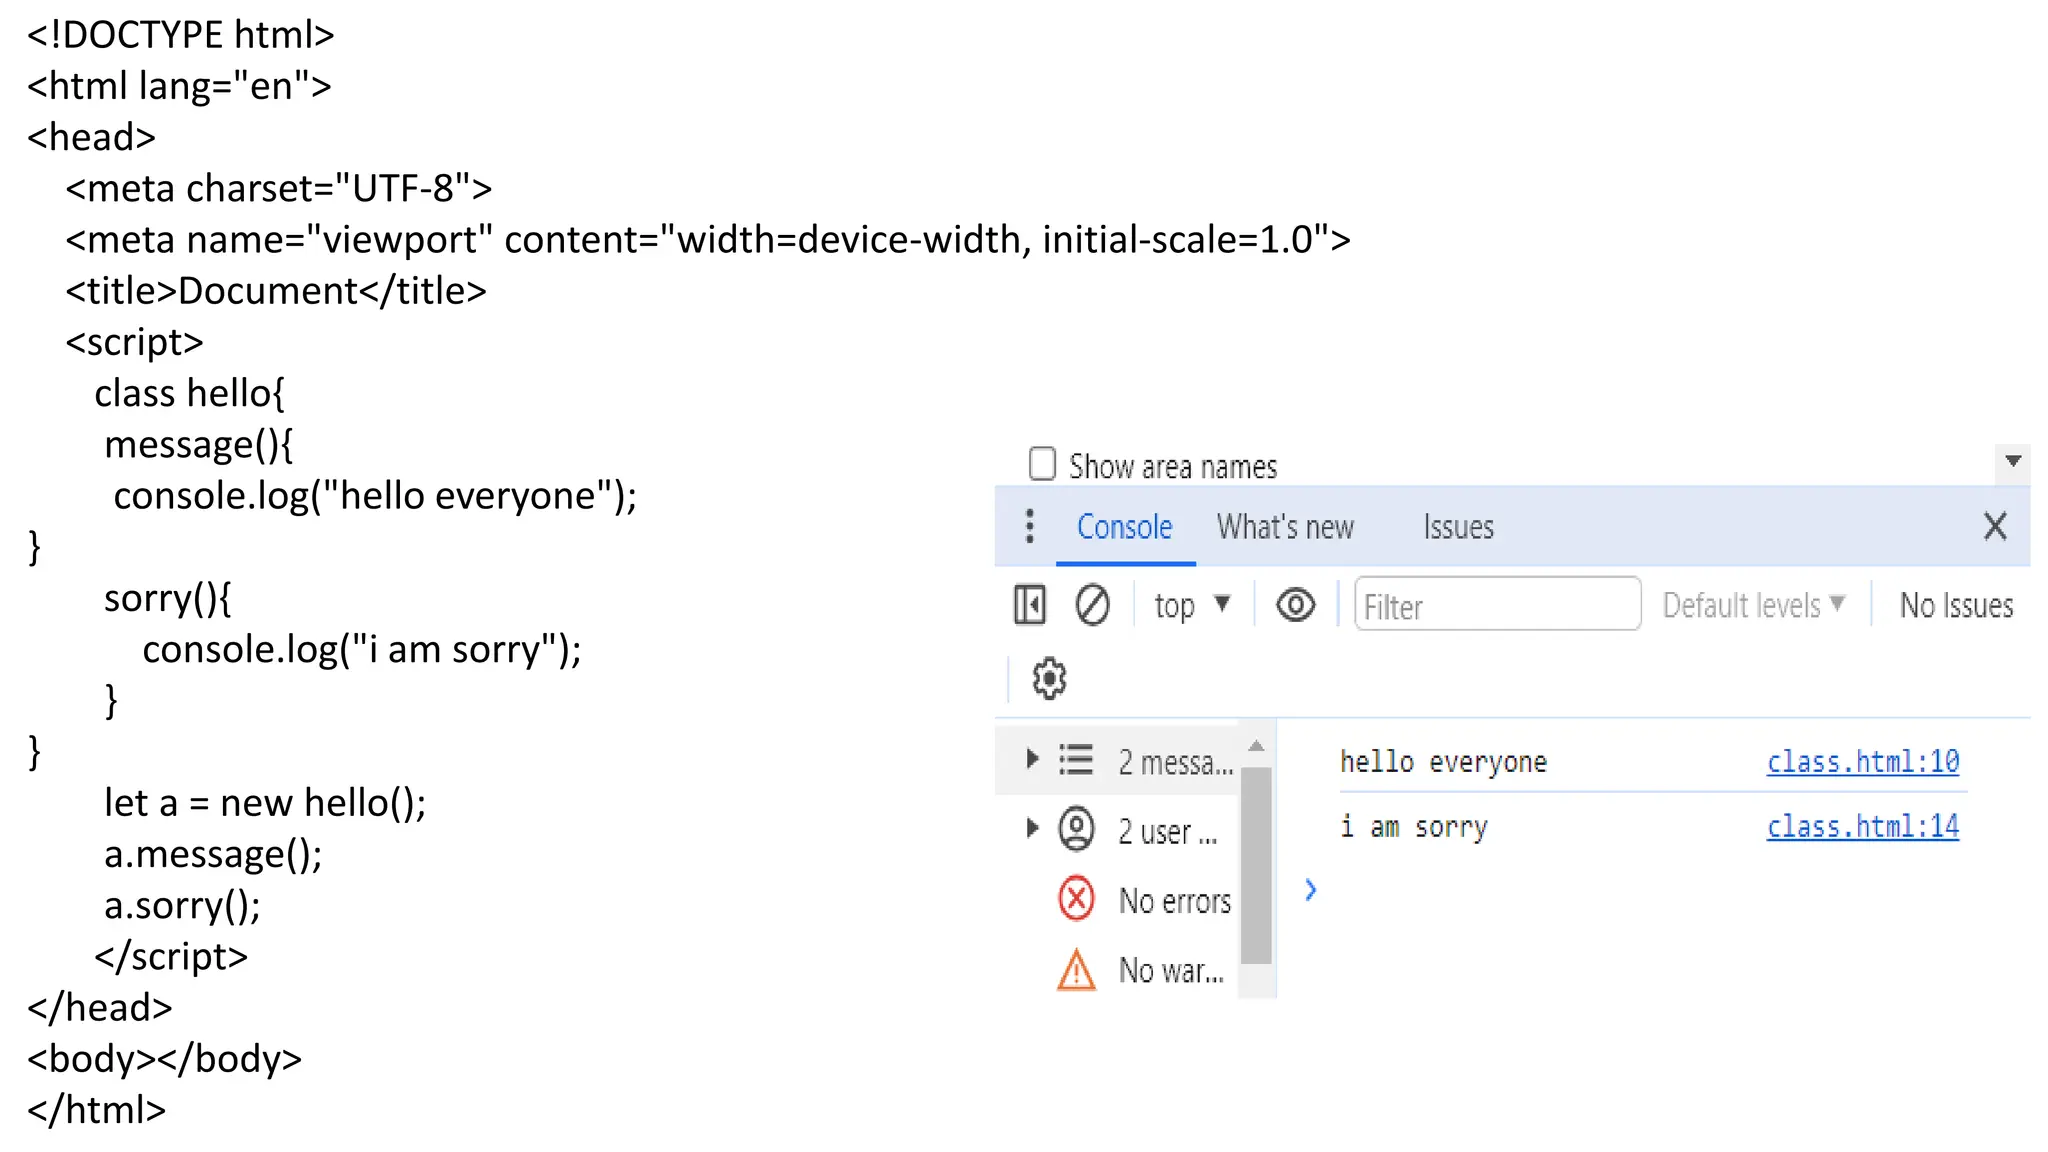
Task: Click the <!DOCTYPE html> line
Action: 181,35
